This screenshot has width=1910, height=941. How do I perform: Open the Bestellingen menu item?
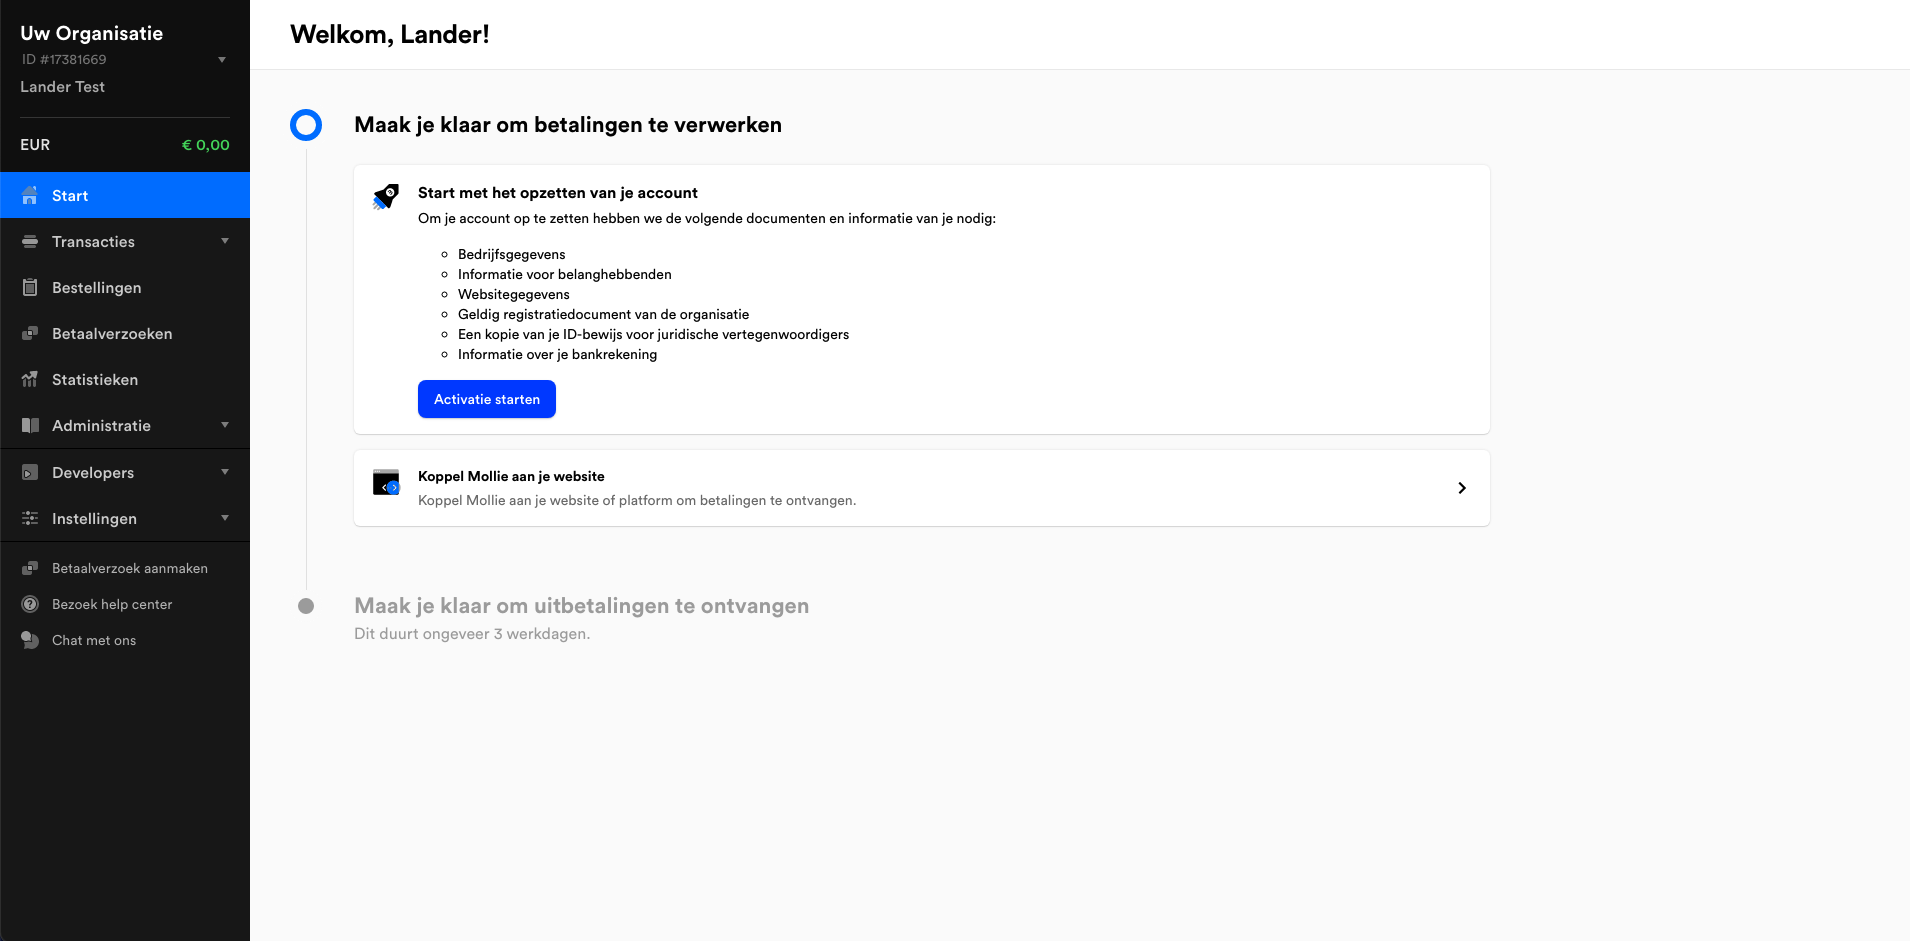click(125, 287)
